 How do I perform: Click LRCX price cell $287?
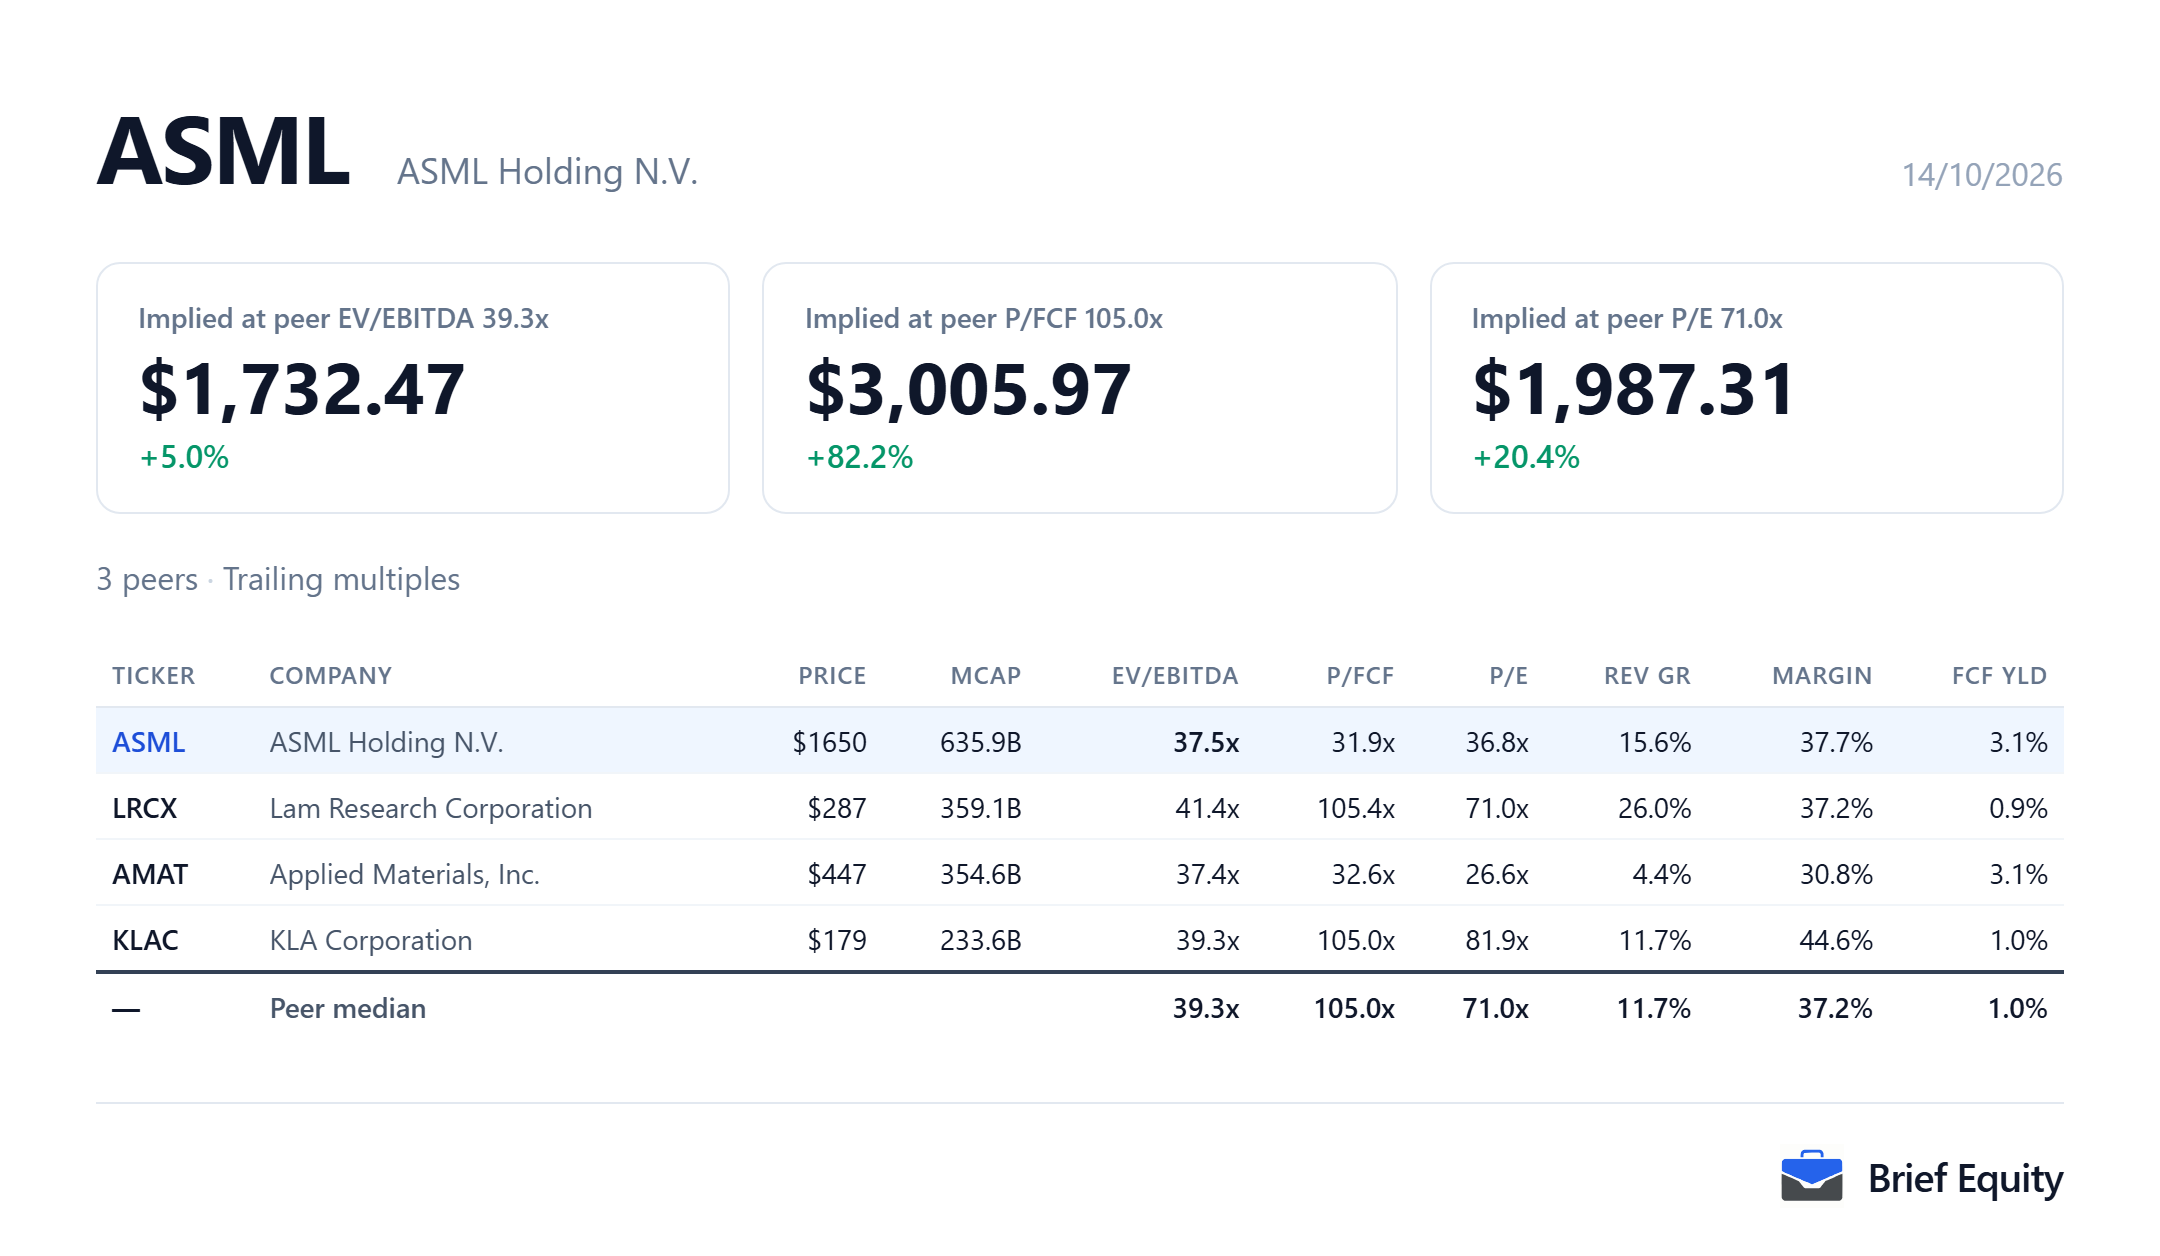(837, 808)
